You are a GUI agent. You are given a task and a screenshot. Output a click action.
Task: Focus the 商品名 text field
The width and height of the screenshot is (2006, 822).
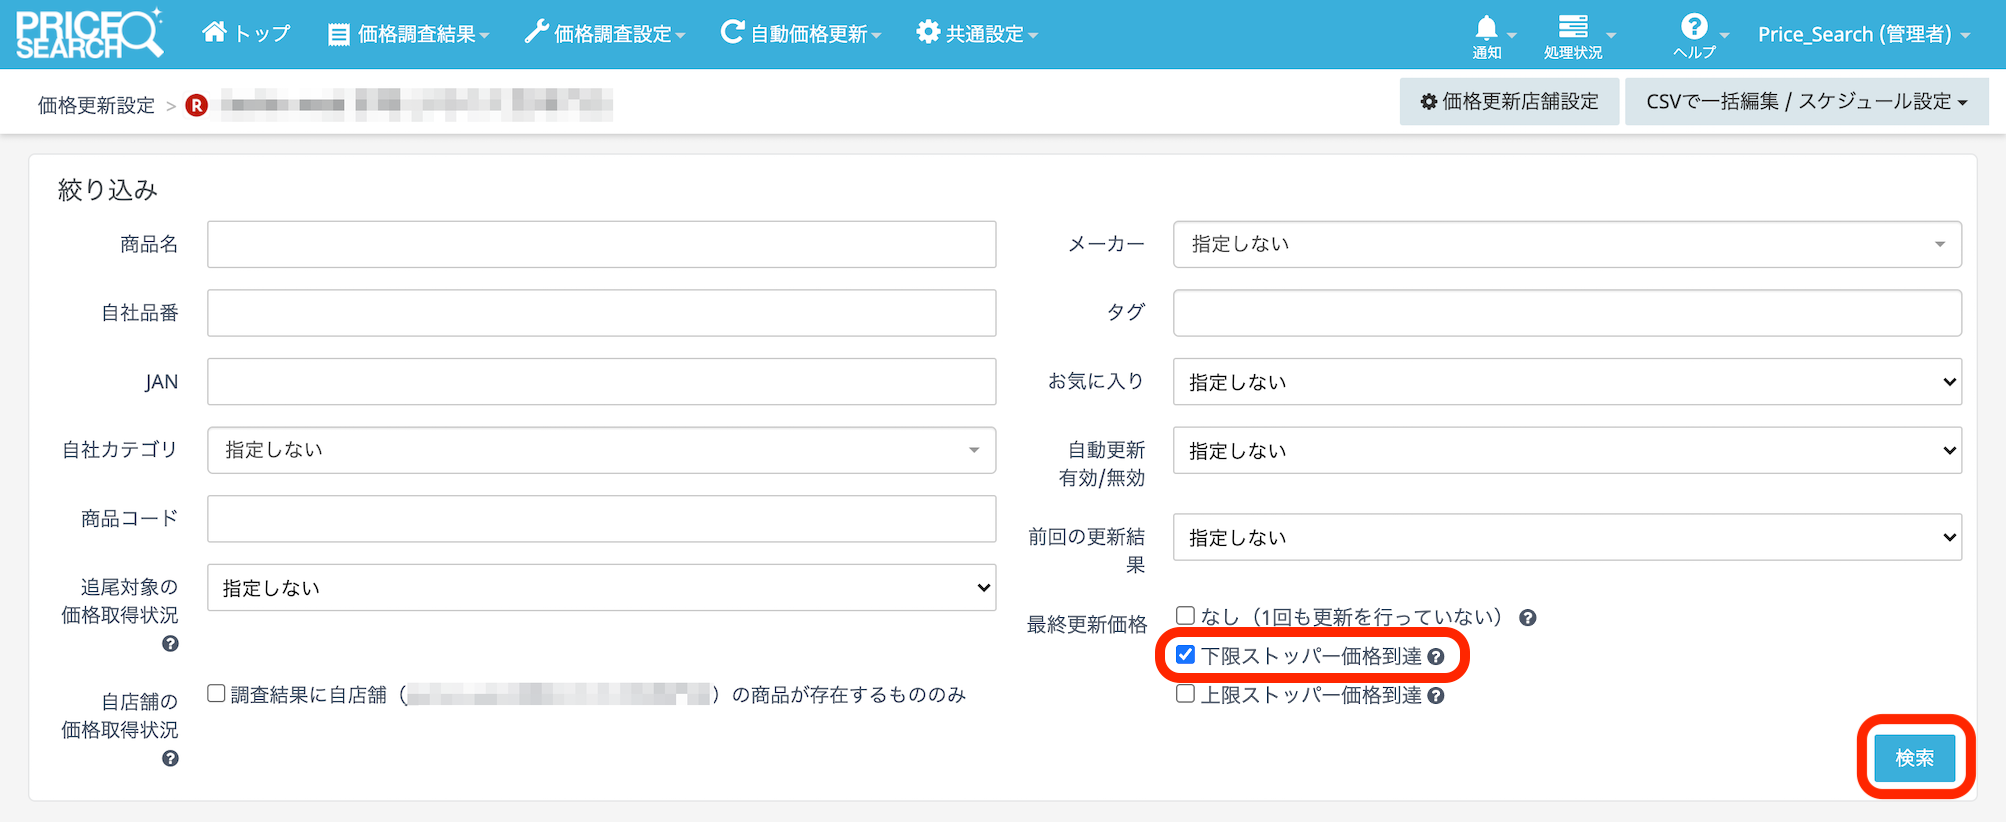click(x=601, y=245)
